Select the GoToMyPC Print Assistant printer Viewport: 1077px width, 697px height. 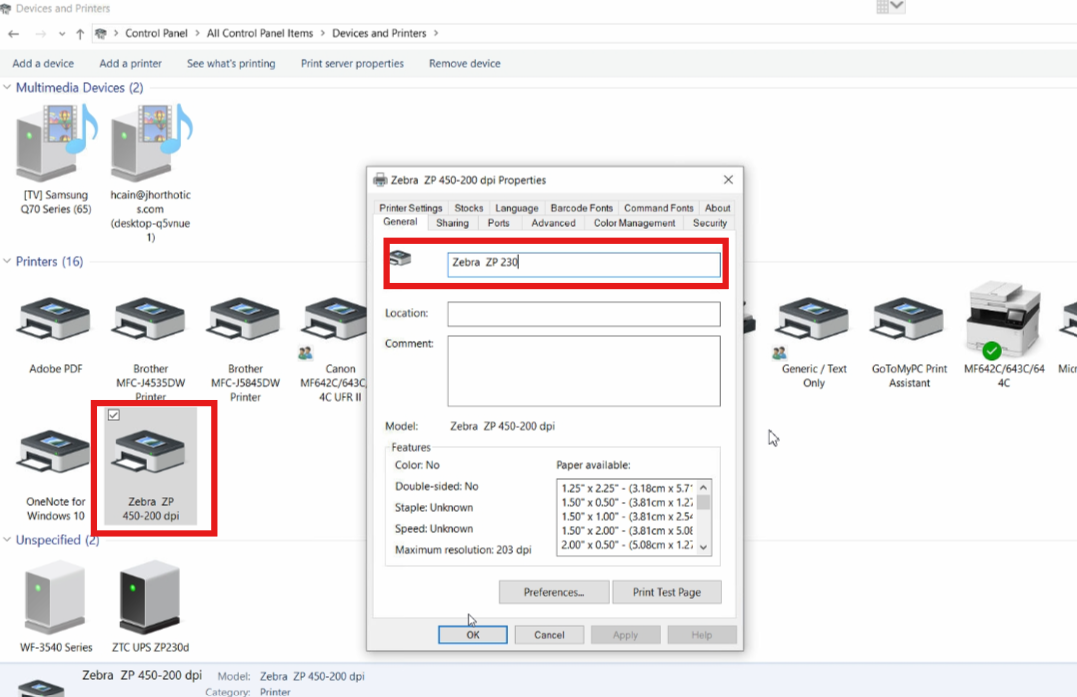point(909,322)
